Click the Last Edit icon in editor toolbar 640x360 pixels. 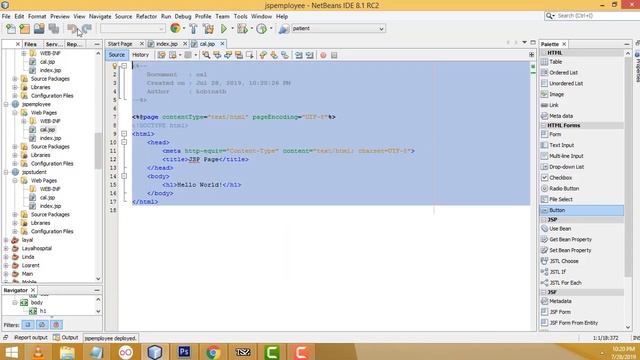tap(162, 55)
